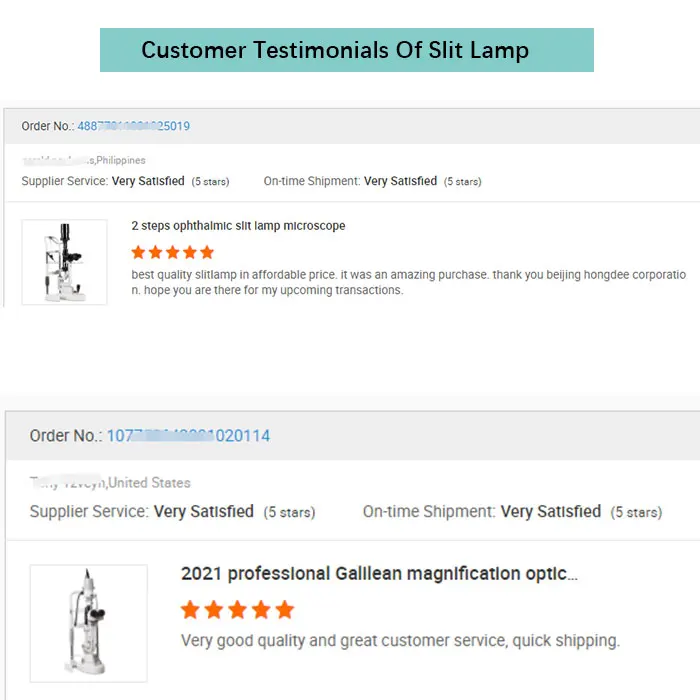This screenshot has height=700, width=700.
Task: Click the second star of the United States review
Action: (x=214, y=610)
